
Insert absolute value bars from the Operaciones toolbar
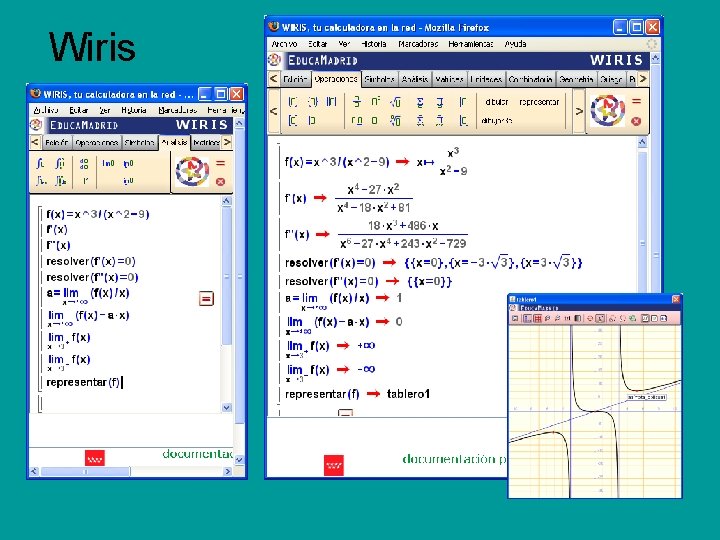(x=332, y=102)
